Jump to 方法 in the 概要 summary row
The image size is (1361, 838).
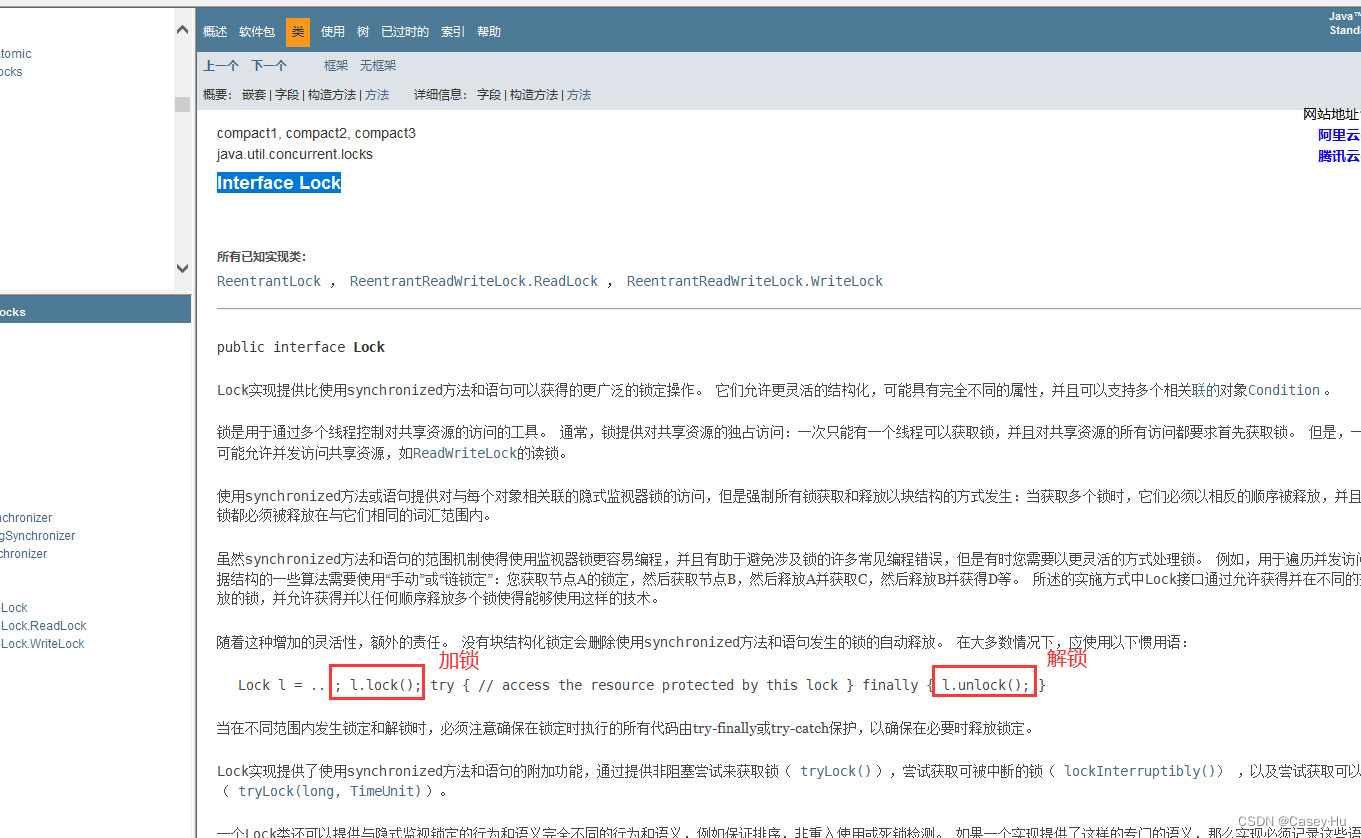pyautogui.click(x=377, y=95)
